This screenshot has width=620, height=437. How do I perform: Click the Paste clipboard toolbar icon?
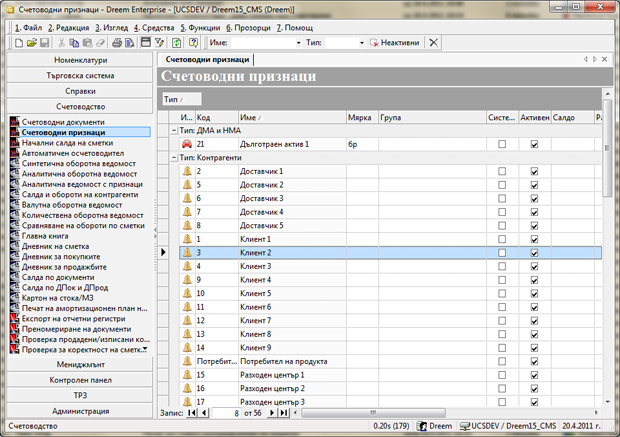(87, 43)
